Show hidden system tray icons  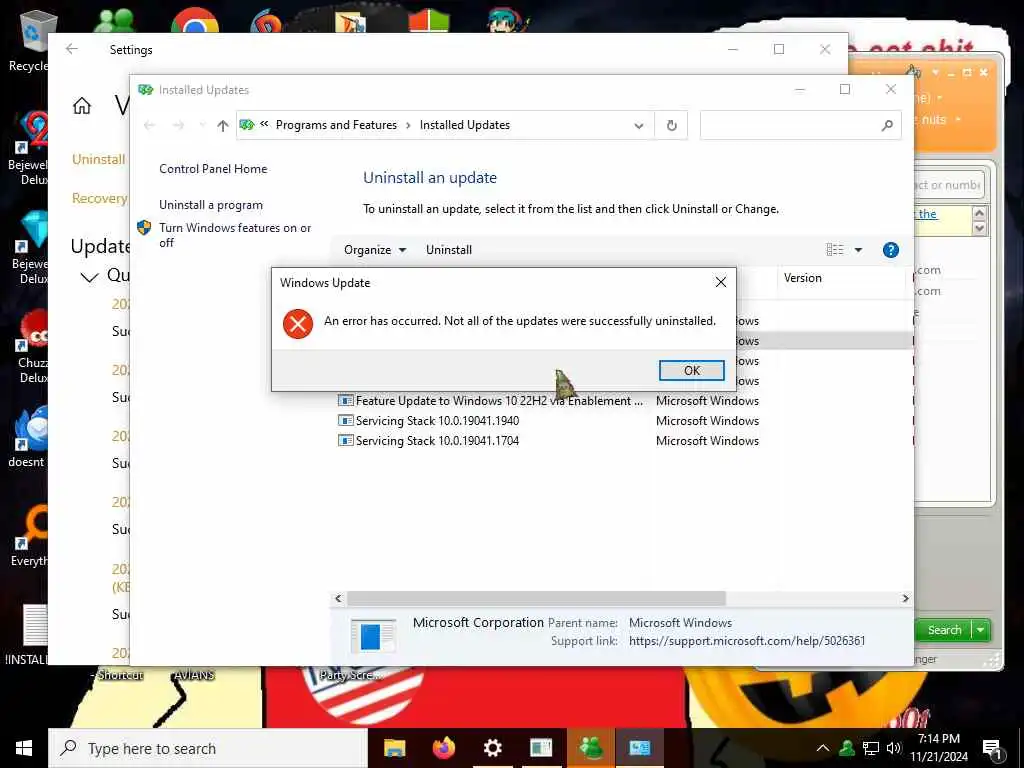[x=823, y=748]
